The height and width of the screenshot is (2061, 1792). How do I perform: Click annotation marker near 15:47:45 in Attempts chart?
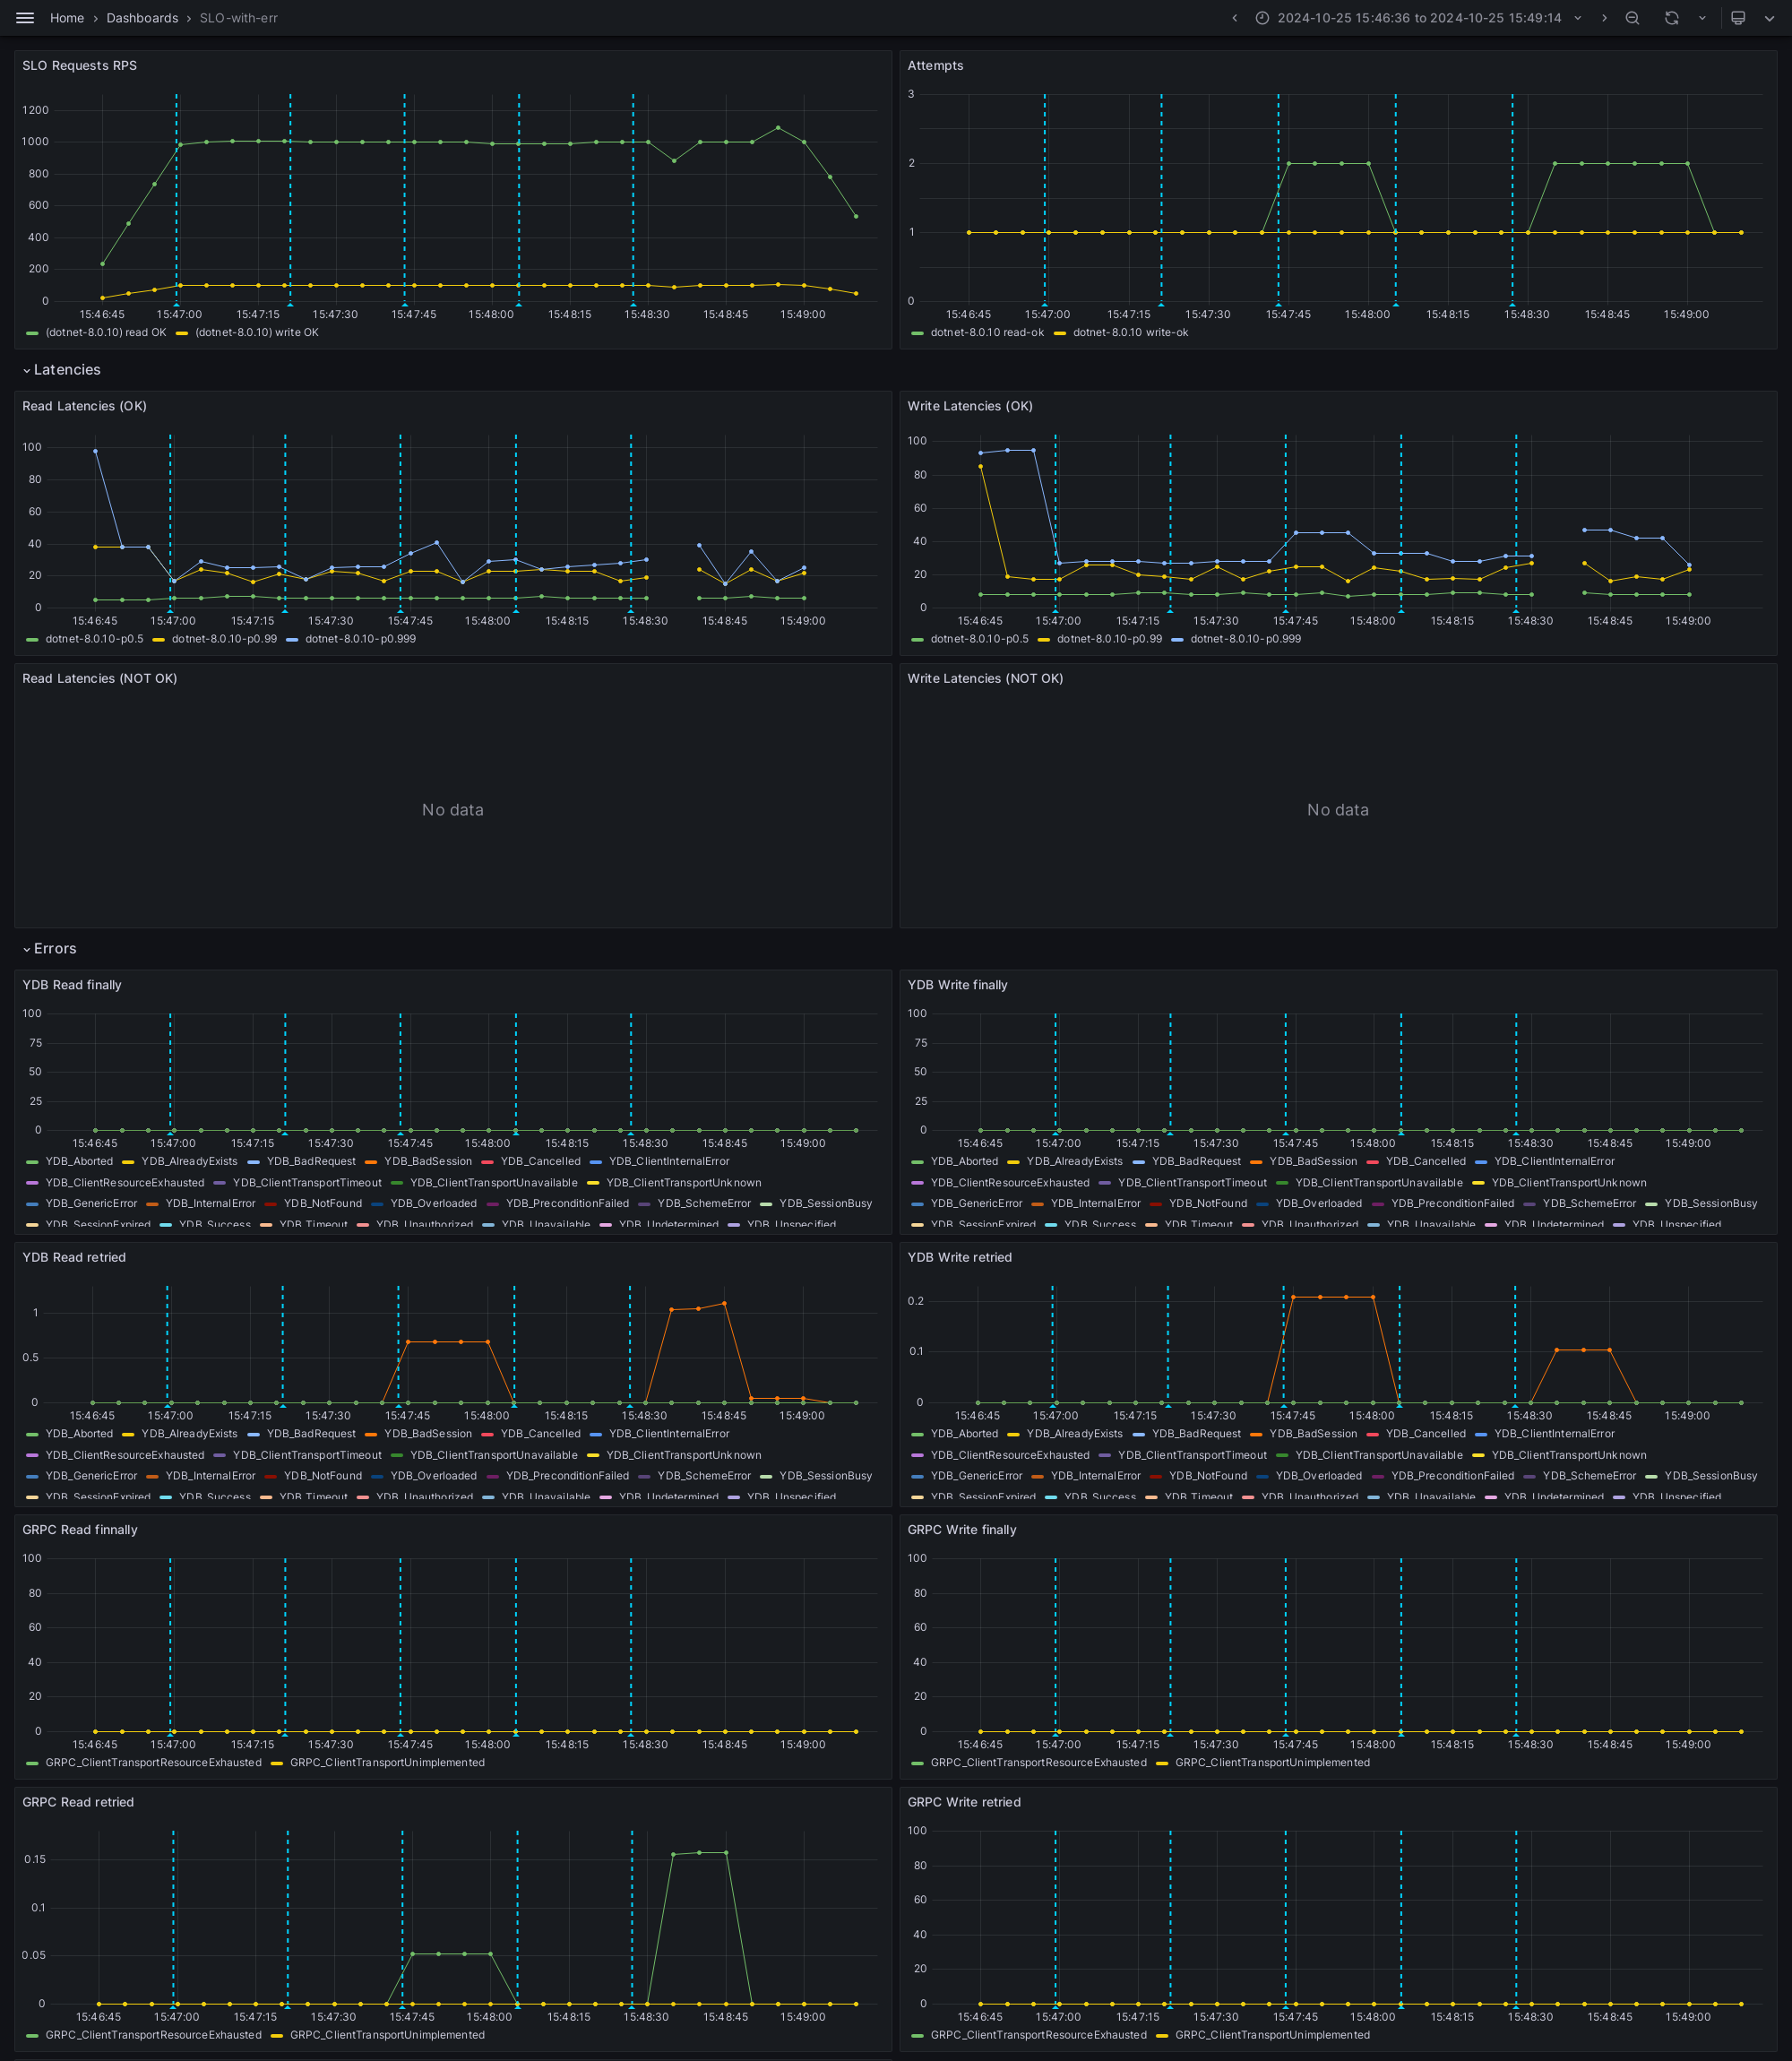point(1278,303)
